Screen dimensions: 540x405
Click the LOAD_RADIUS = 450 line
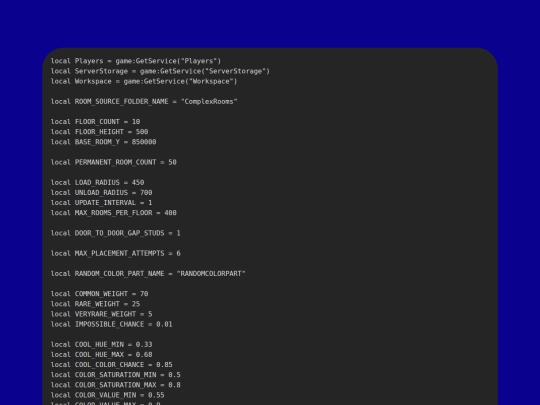tap(97, 183)
